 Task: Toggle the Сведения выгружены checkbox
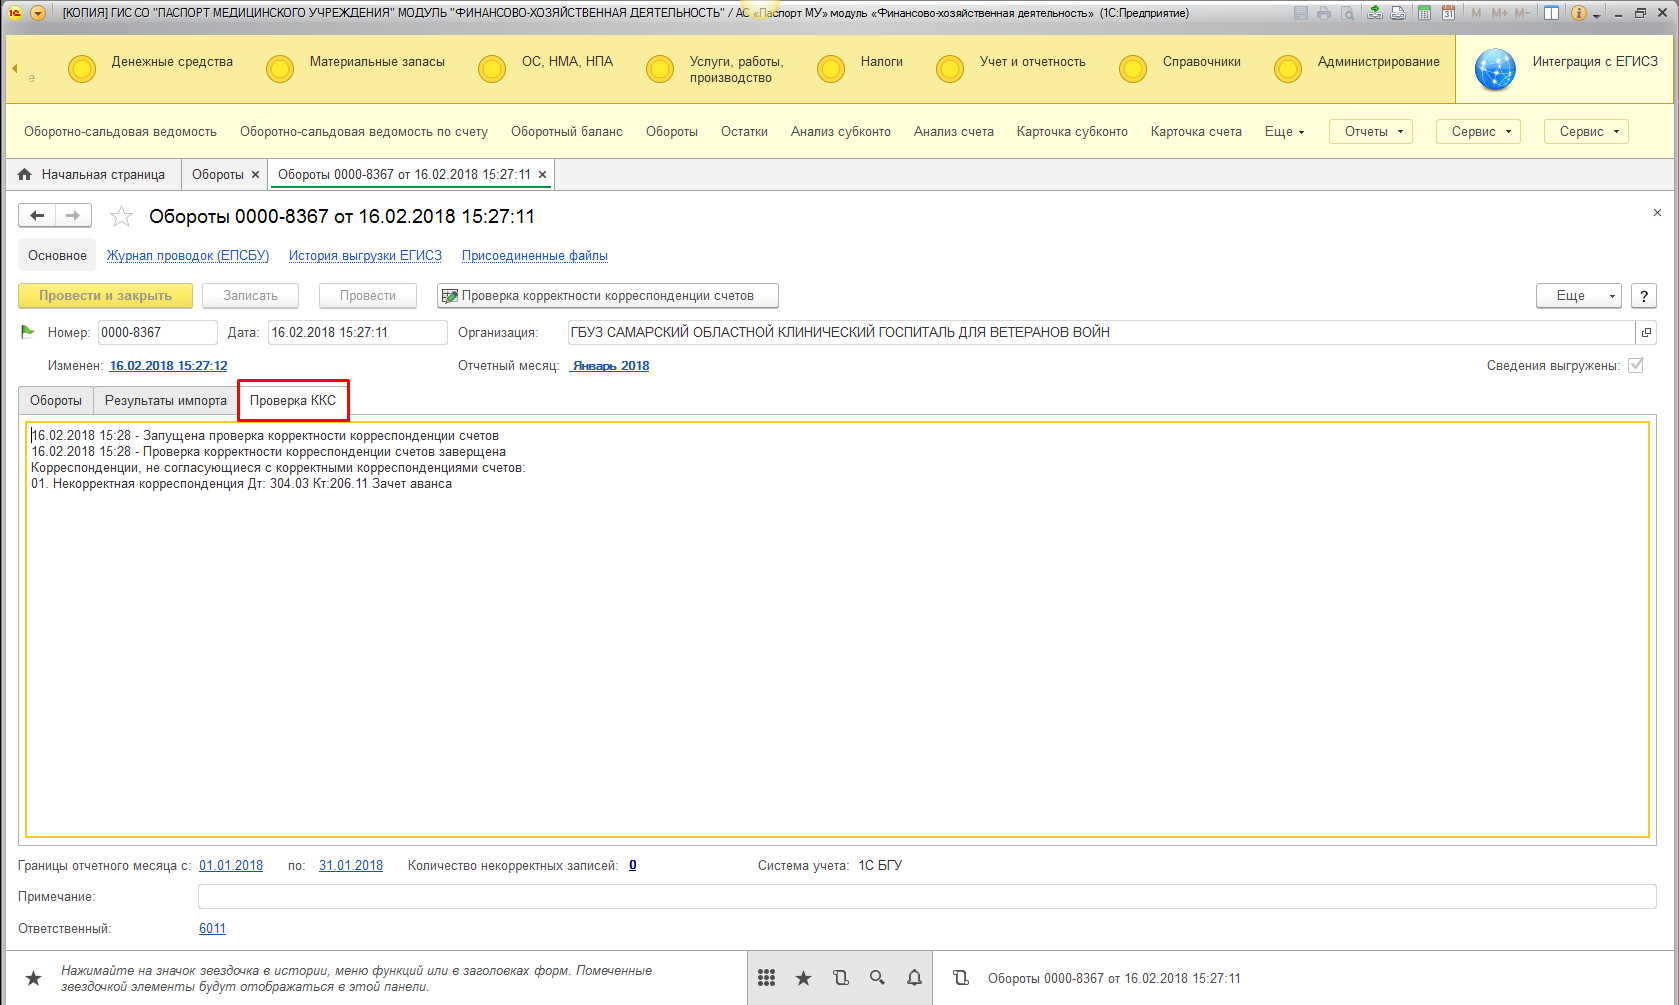tap(1636, 365)
